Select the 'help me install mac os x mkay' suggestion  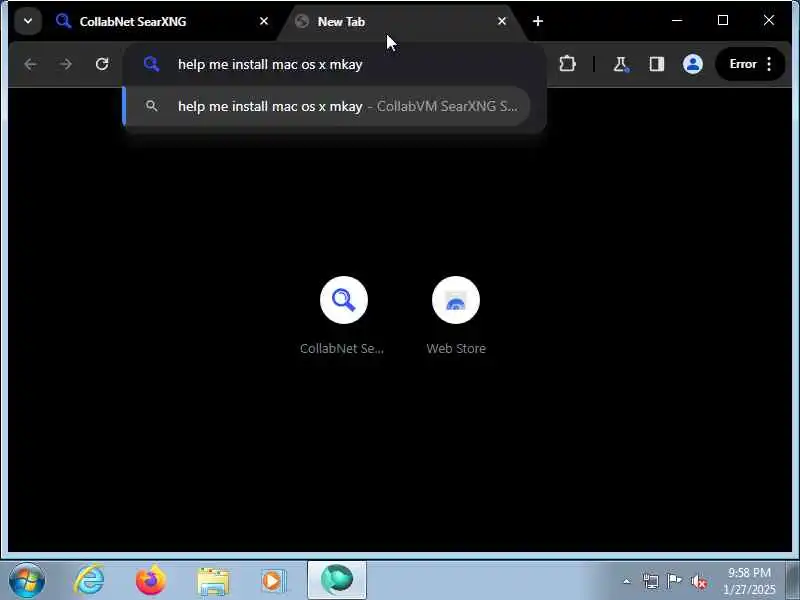tap(327, 106)
